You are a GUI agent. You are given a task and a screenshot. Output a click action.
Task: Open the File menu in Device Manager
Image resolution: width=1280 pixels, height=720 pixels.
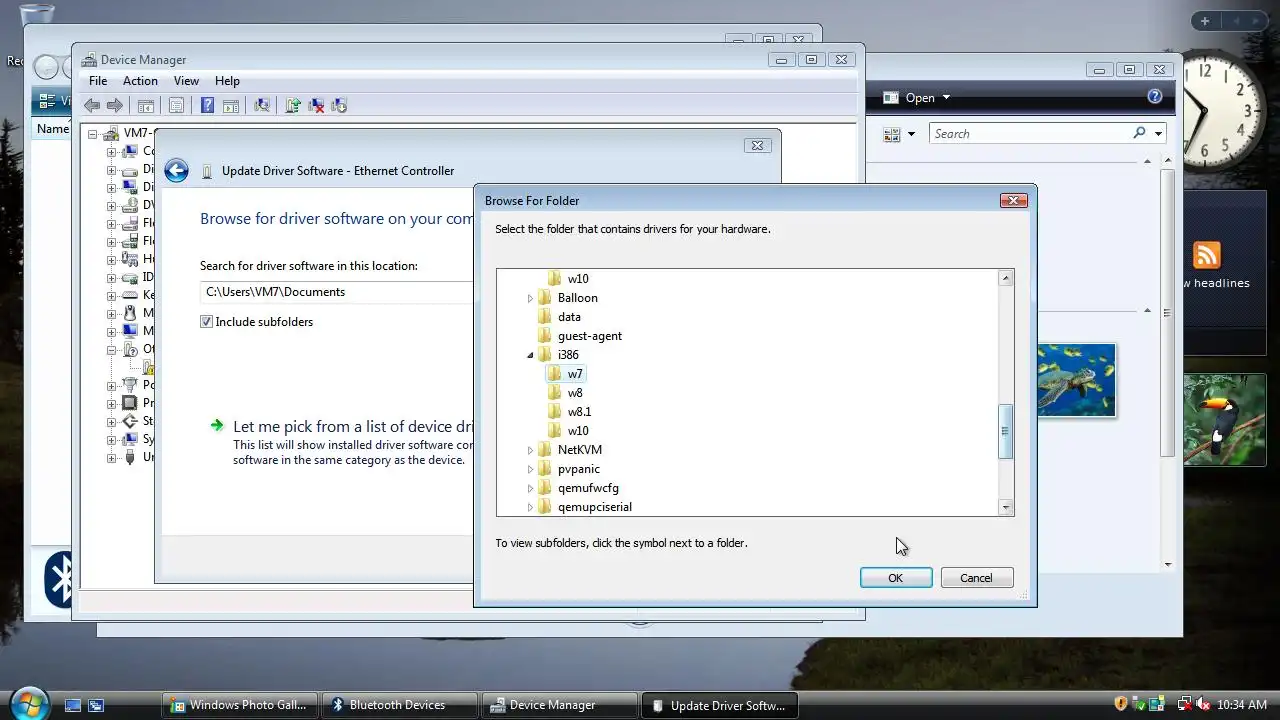(x=98, y=81)
